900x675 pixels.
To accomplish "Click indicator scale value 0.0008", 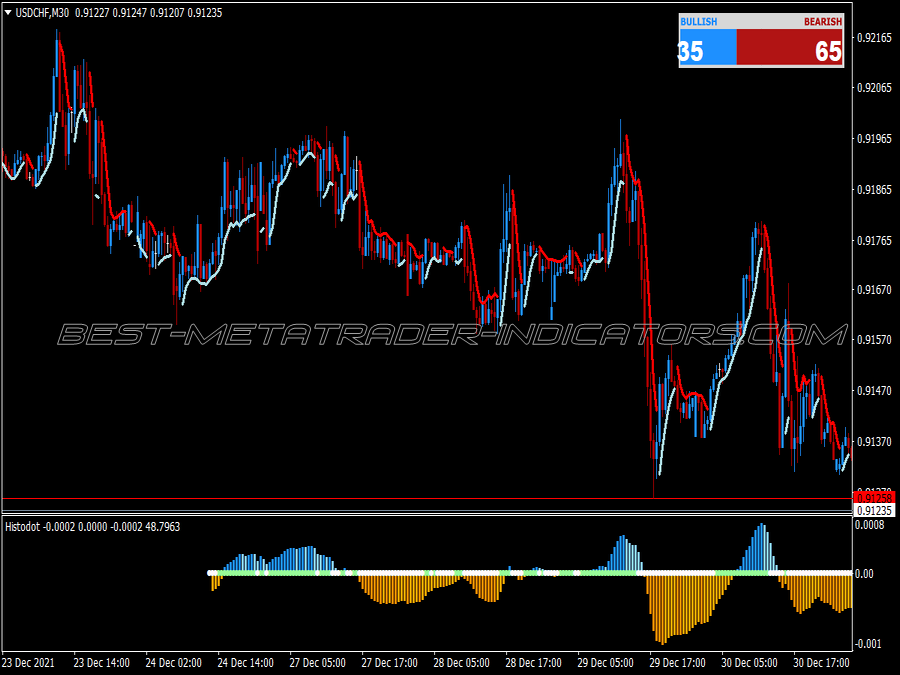I will coord(870,525).
